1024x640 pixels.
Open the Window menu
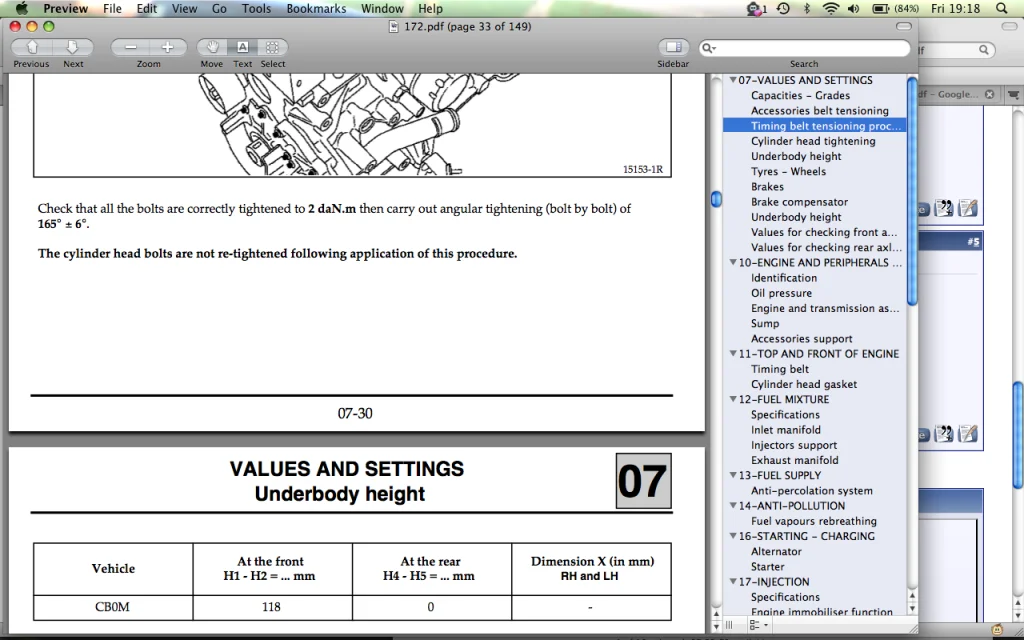click(x=382, y=8)
